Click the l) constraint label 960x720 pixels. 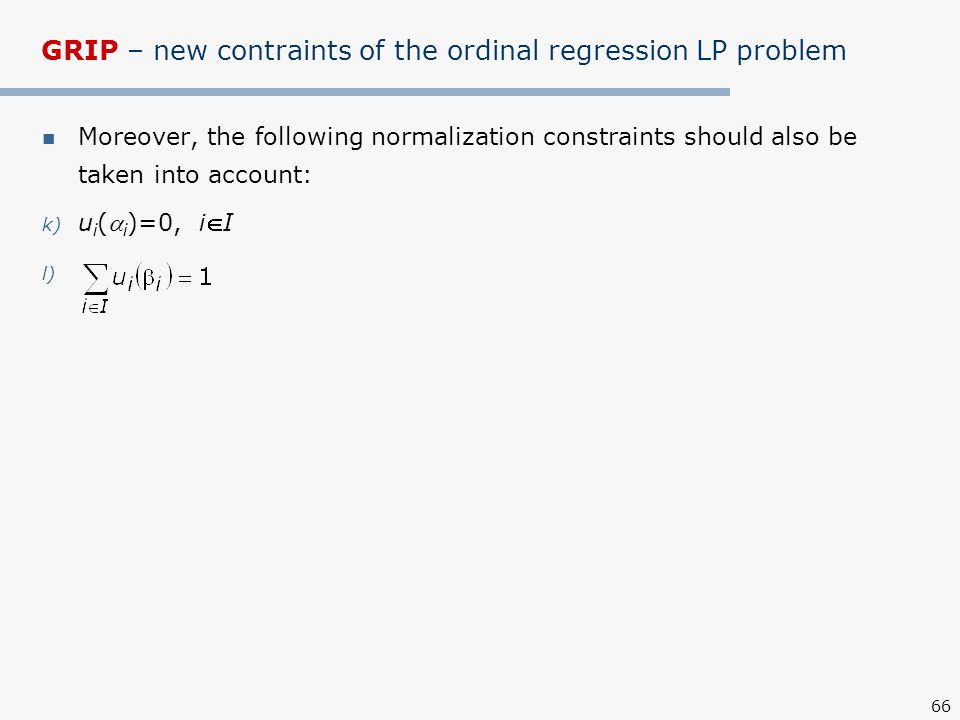point(48,274)
